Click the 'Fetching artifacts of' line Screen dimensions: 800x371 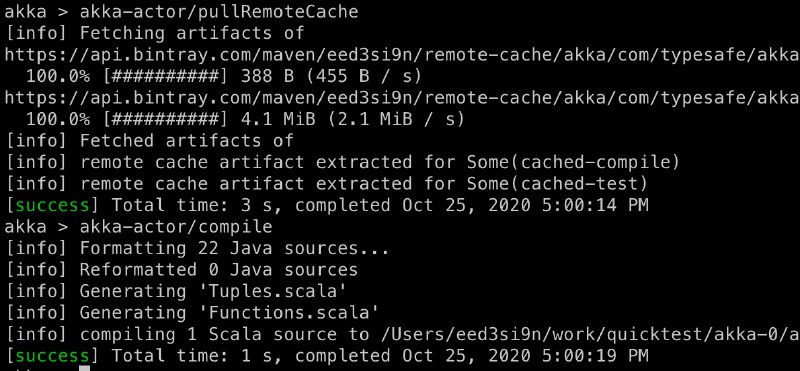(x=192, y=33)
